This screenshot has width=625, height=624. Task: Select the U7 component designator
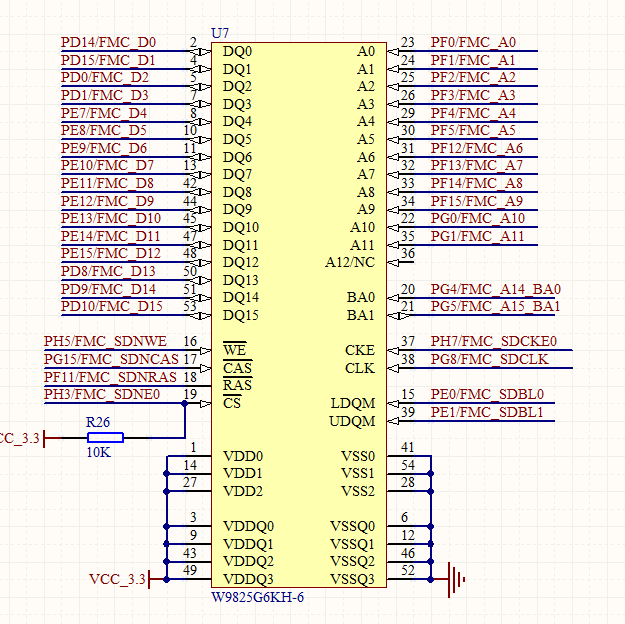tap(220, 33)
